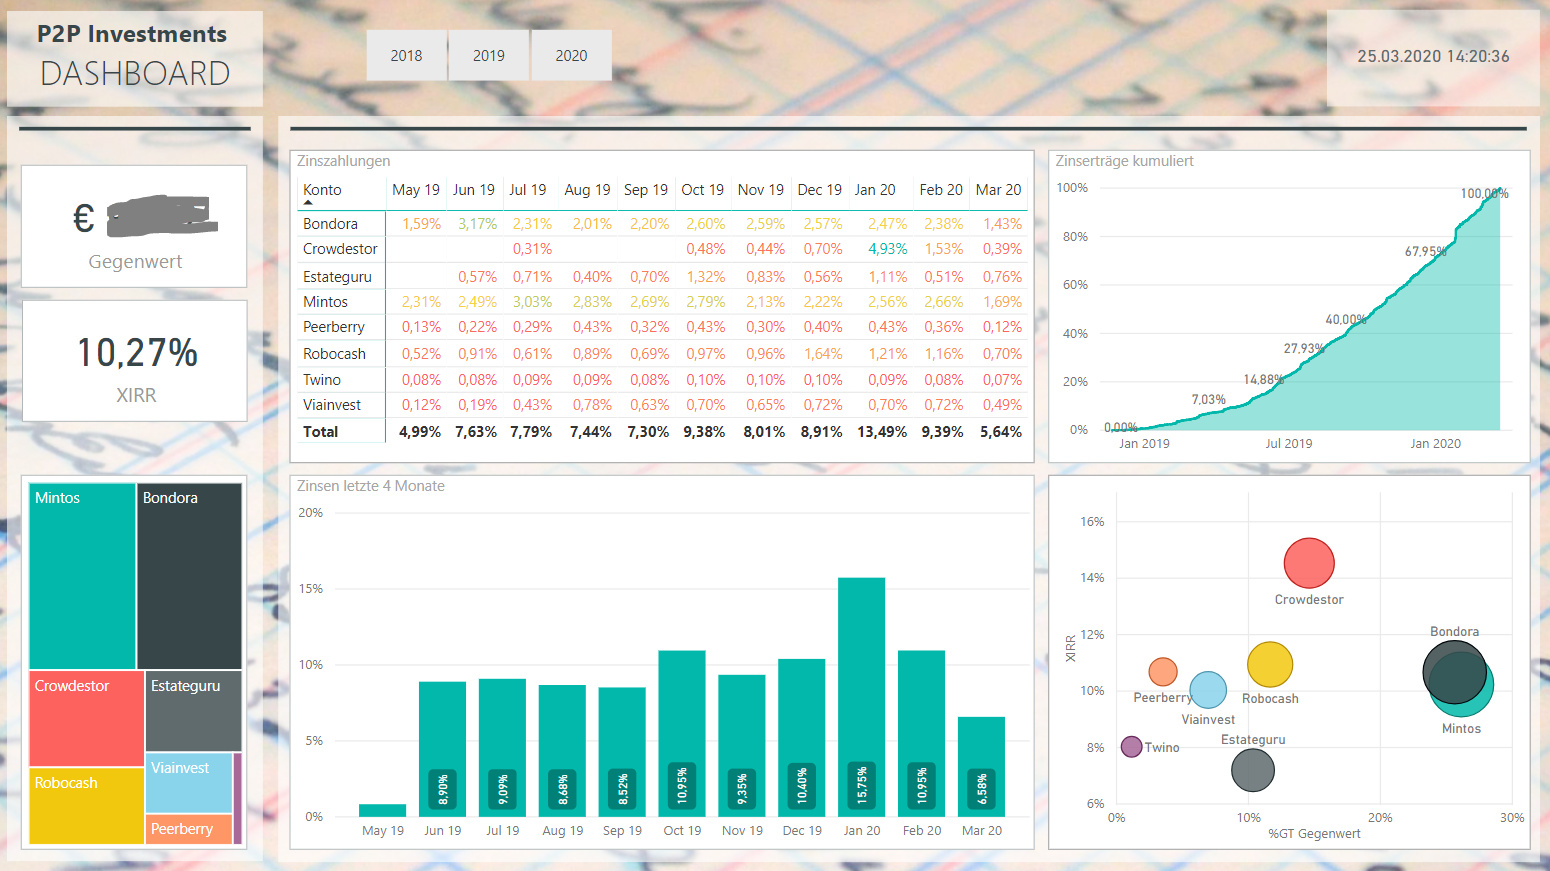Click the Jul 19 bar labeled 9,09%
Screen dimensions: 1550x871
click(502, 748)
